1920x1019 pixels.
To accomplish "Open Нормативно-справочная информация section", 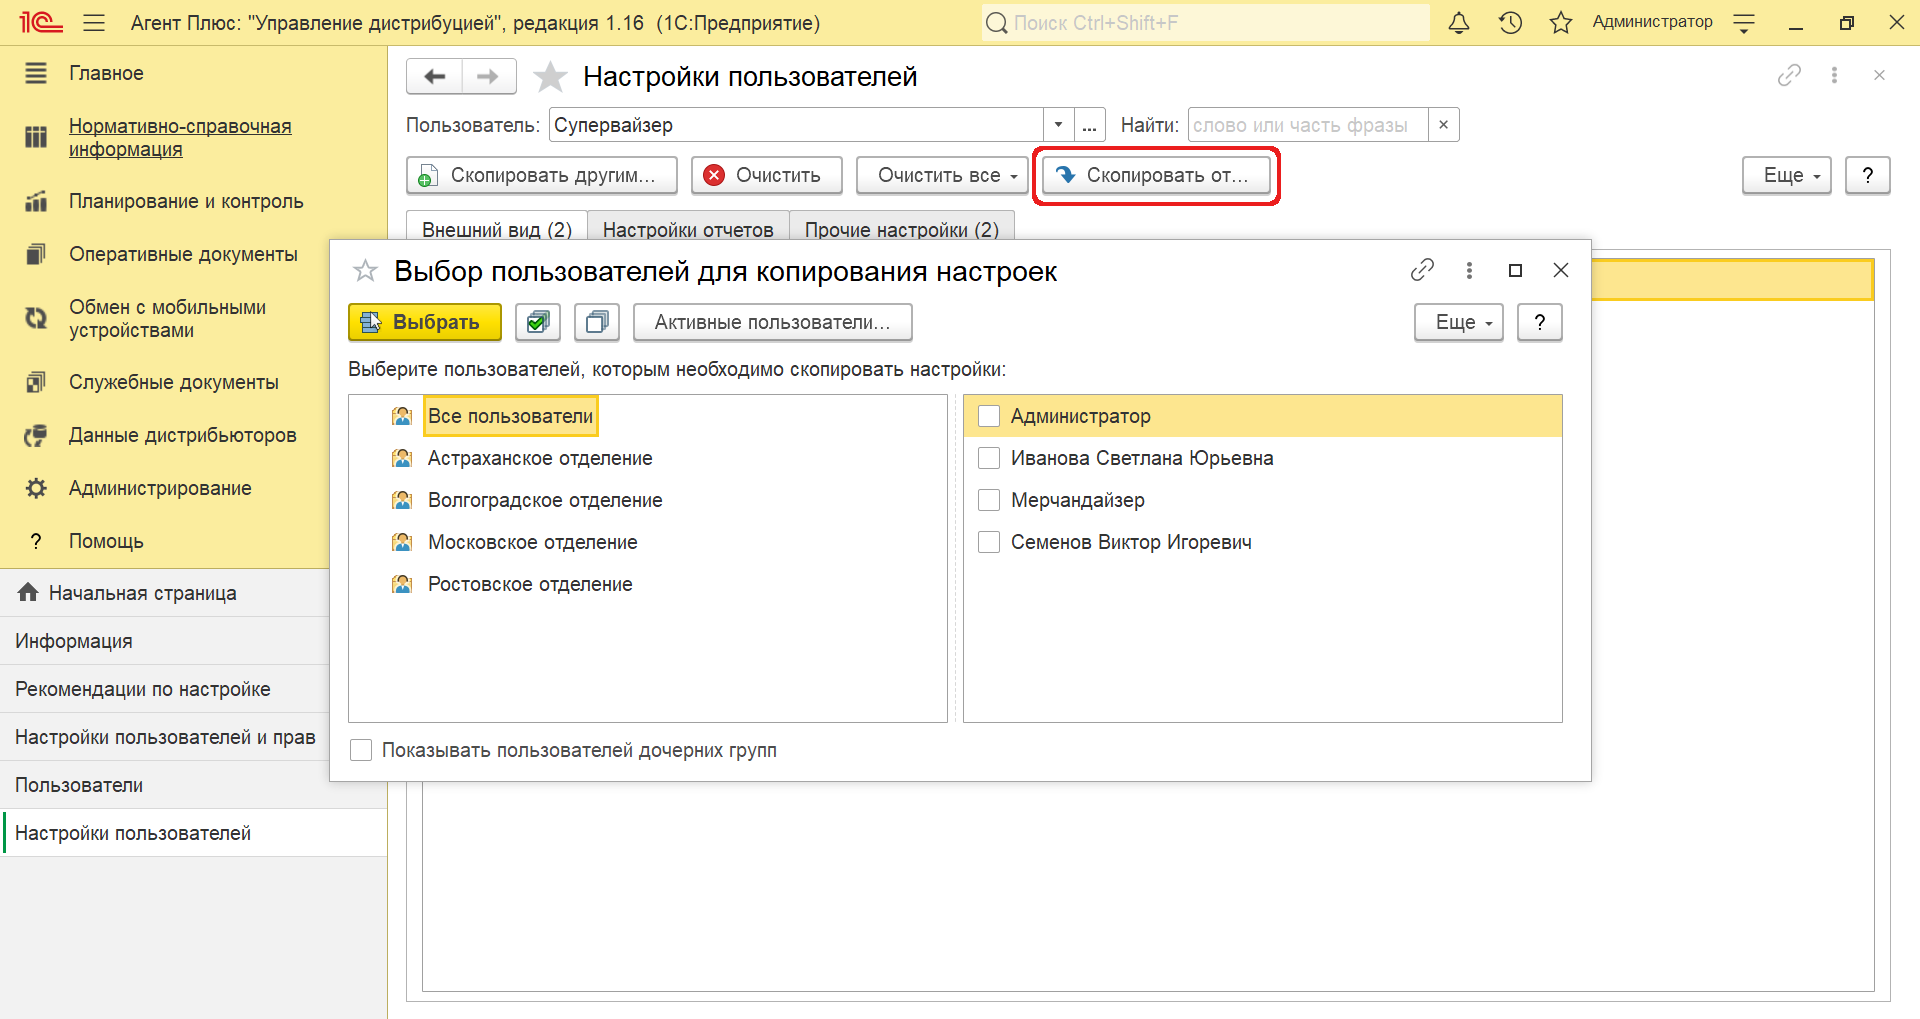I will 180,138.
